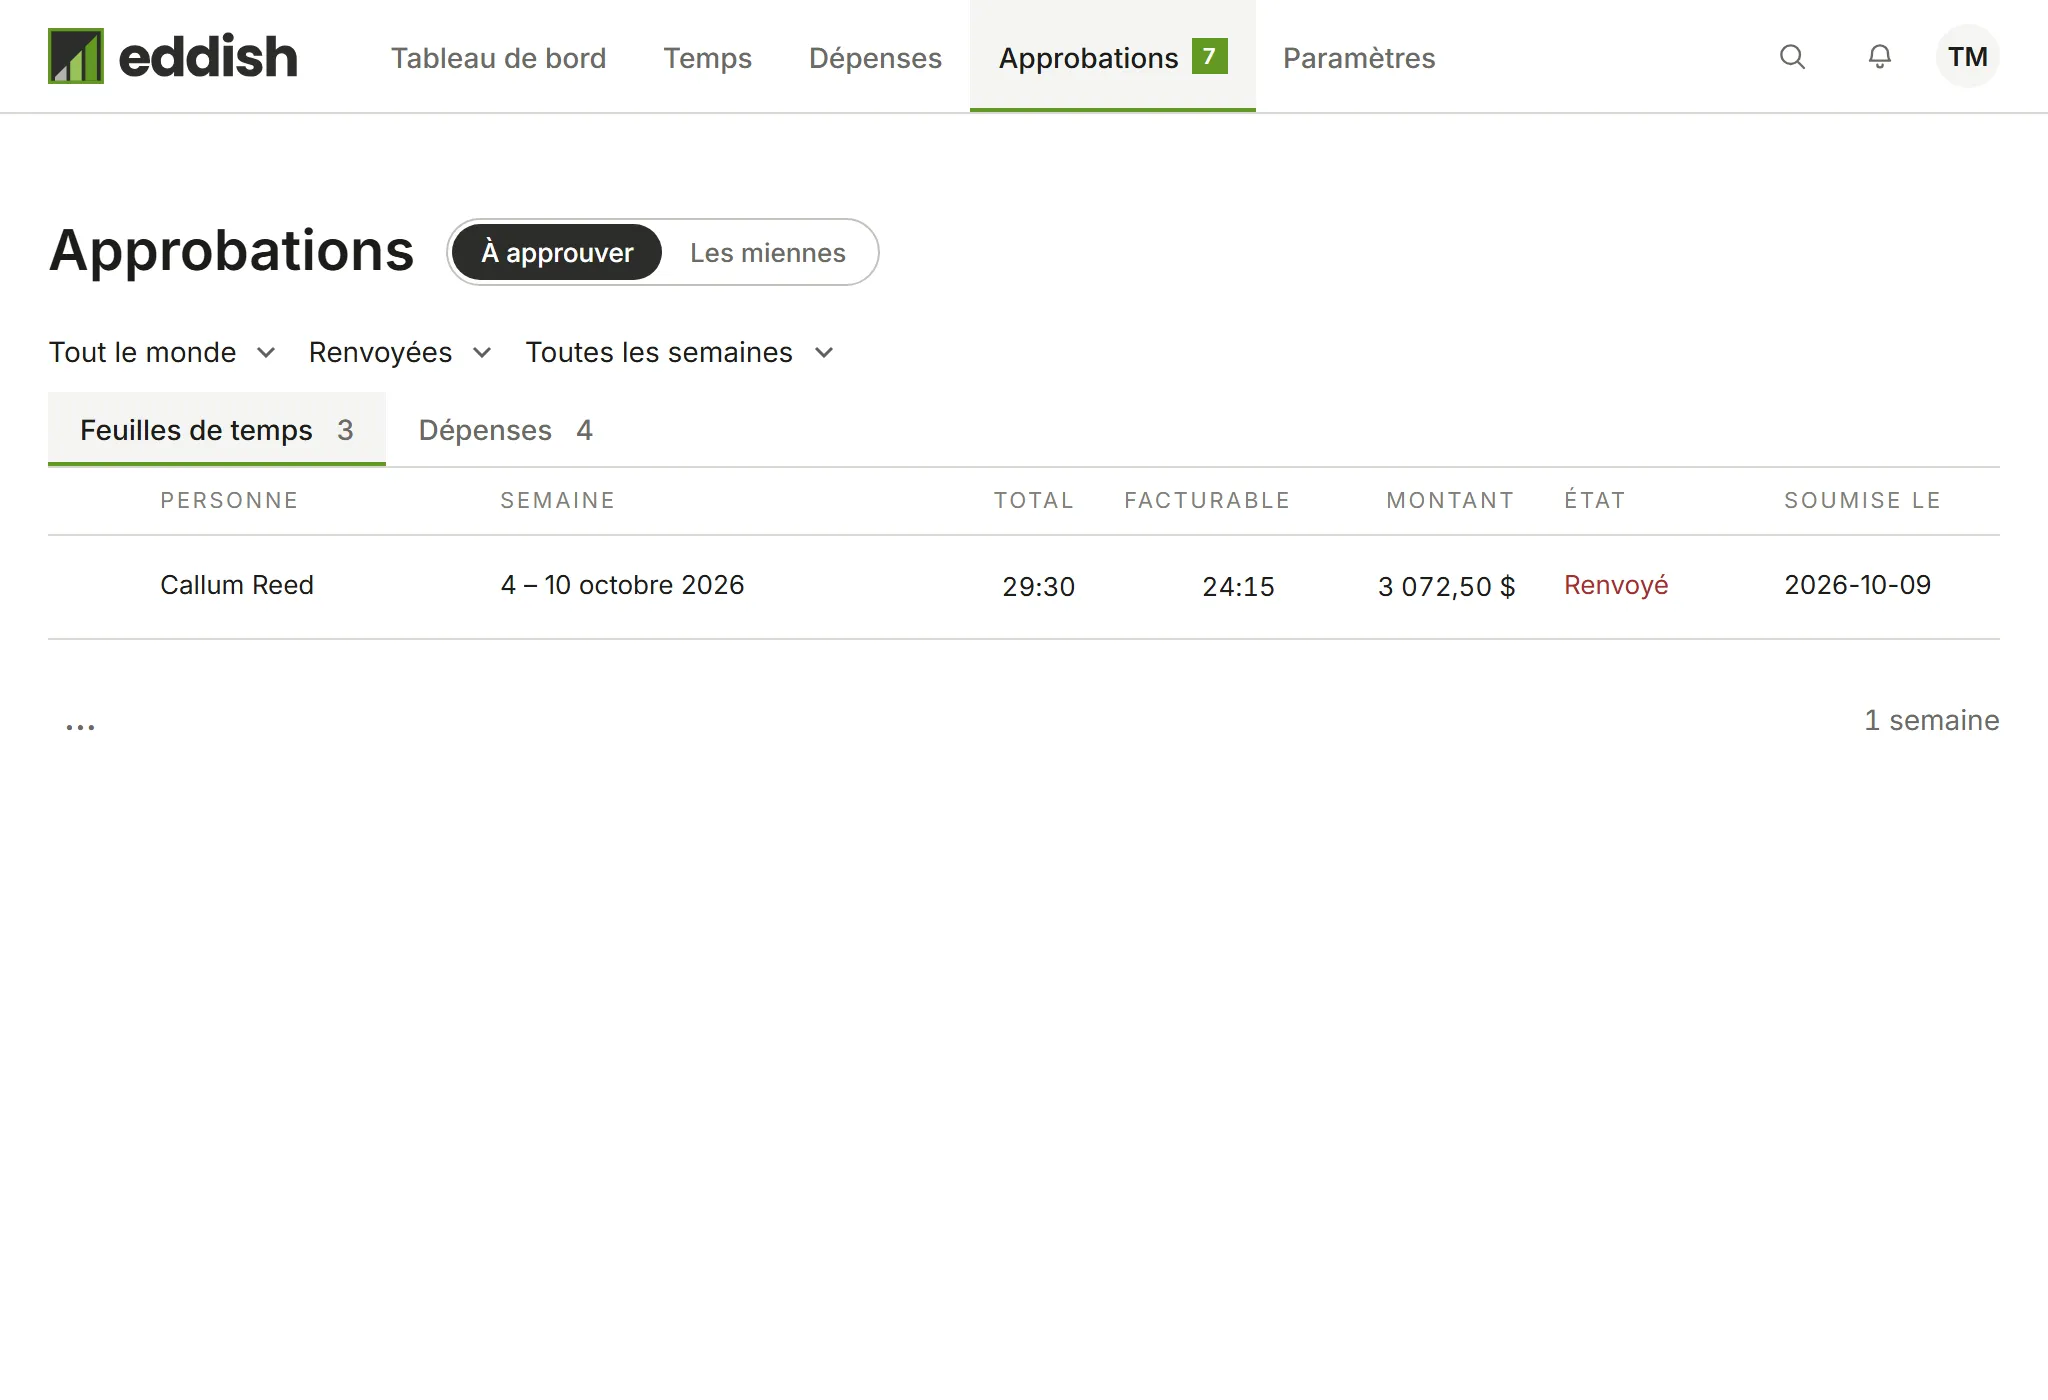Viewport: 2048px width, 1400px height.
Task: Go to Tableau de bord
Action: click(498, 58)
